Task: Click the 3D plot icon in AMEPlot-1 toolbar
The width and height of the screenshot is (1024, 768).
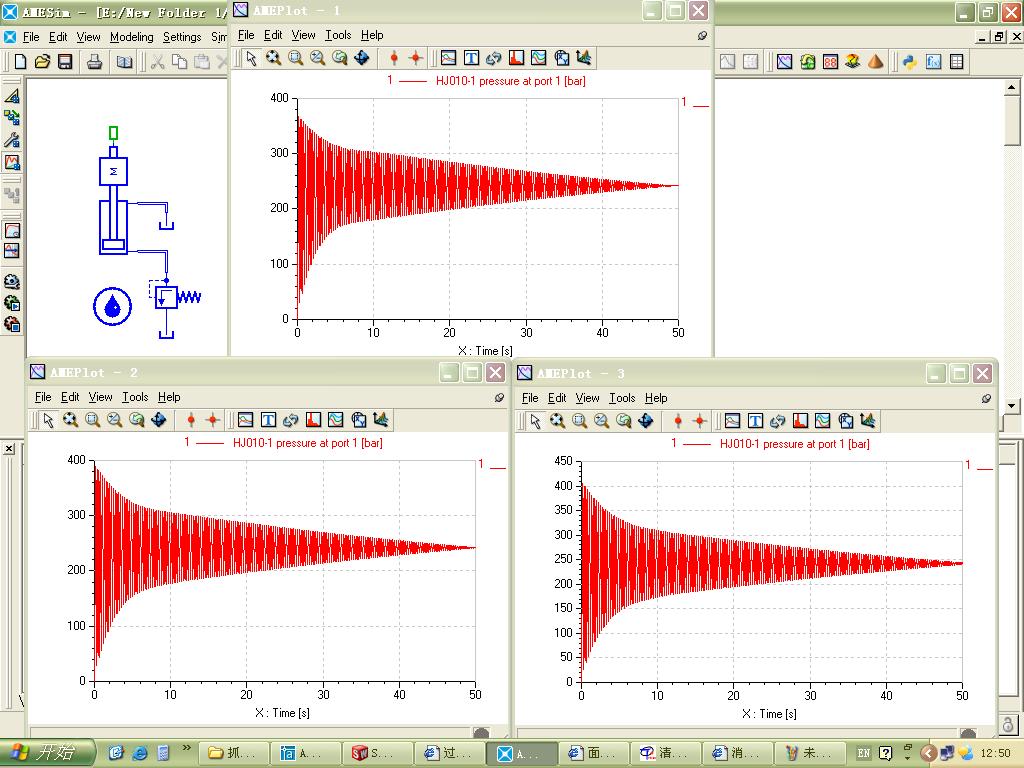Action: pyautogui.click(x=584, y=58)
